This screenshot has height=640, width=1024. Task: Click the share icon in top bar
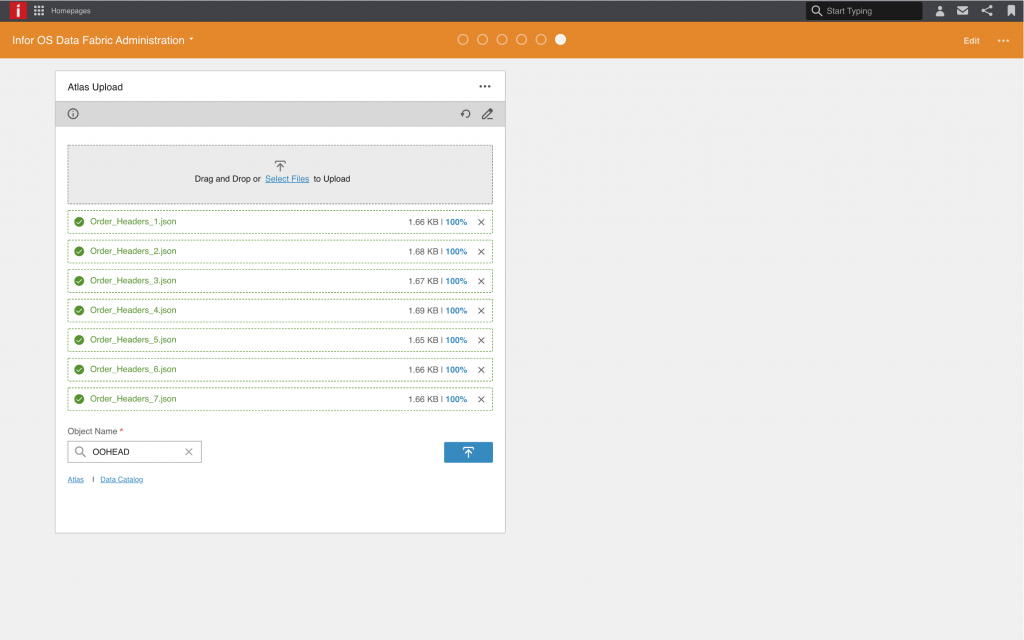pos(987,11)
